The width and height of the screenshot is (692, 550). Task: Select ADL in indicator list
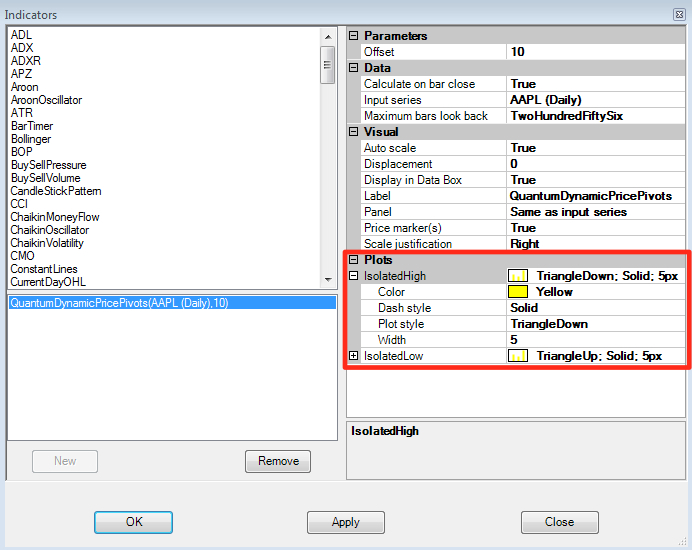click(21, 35)
